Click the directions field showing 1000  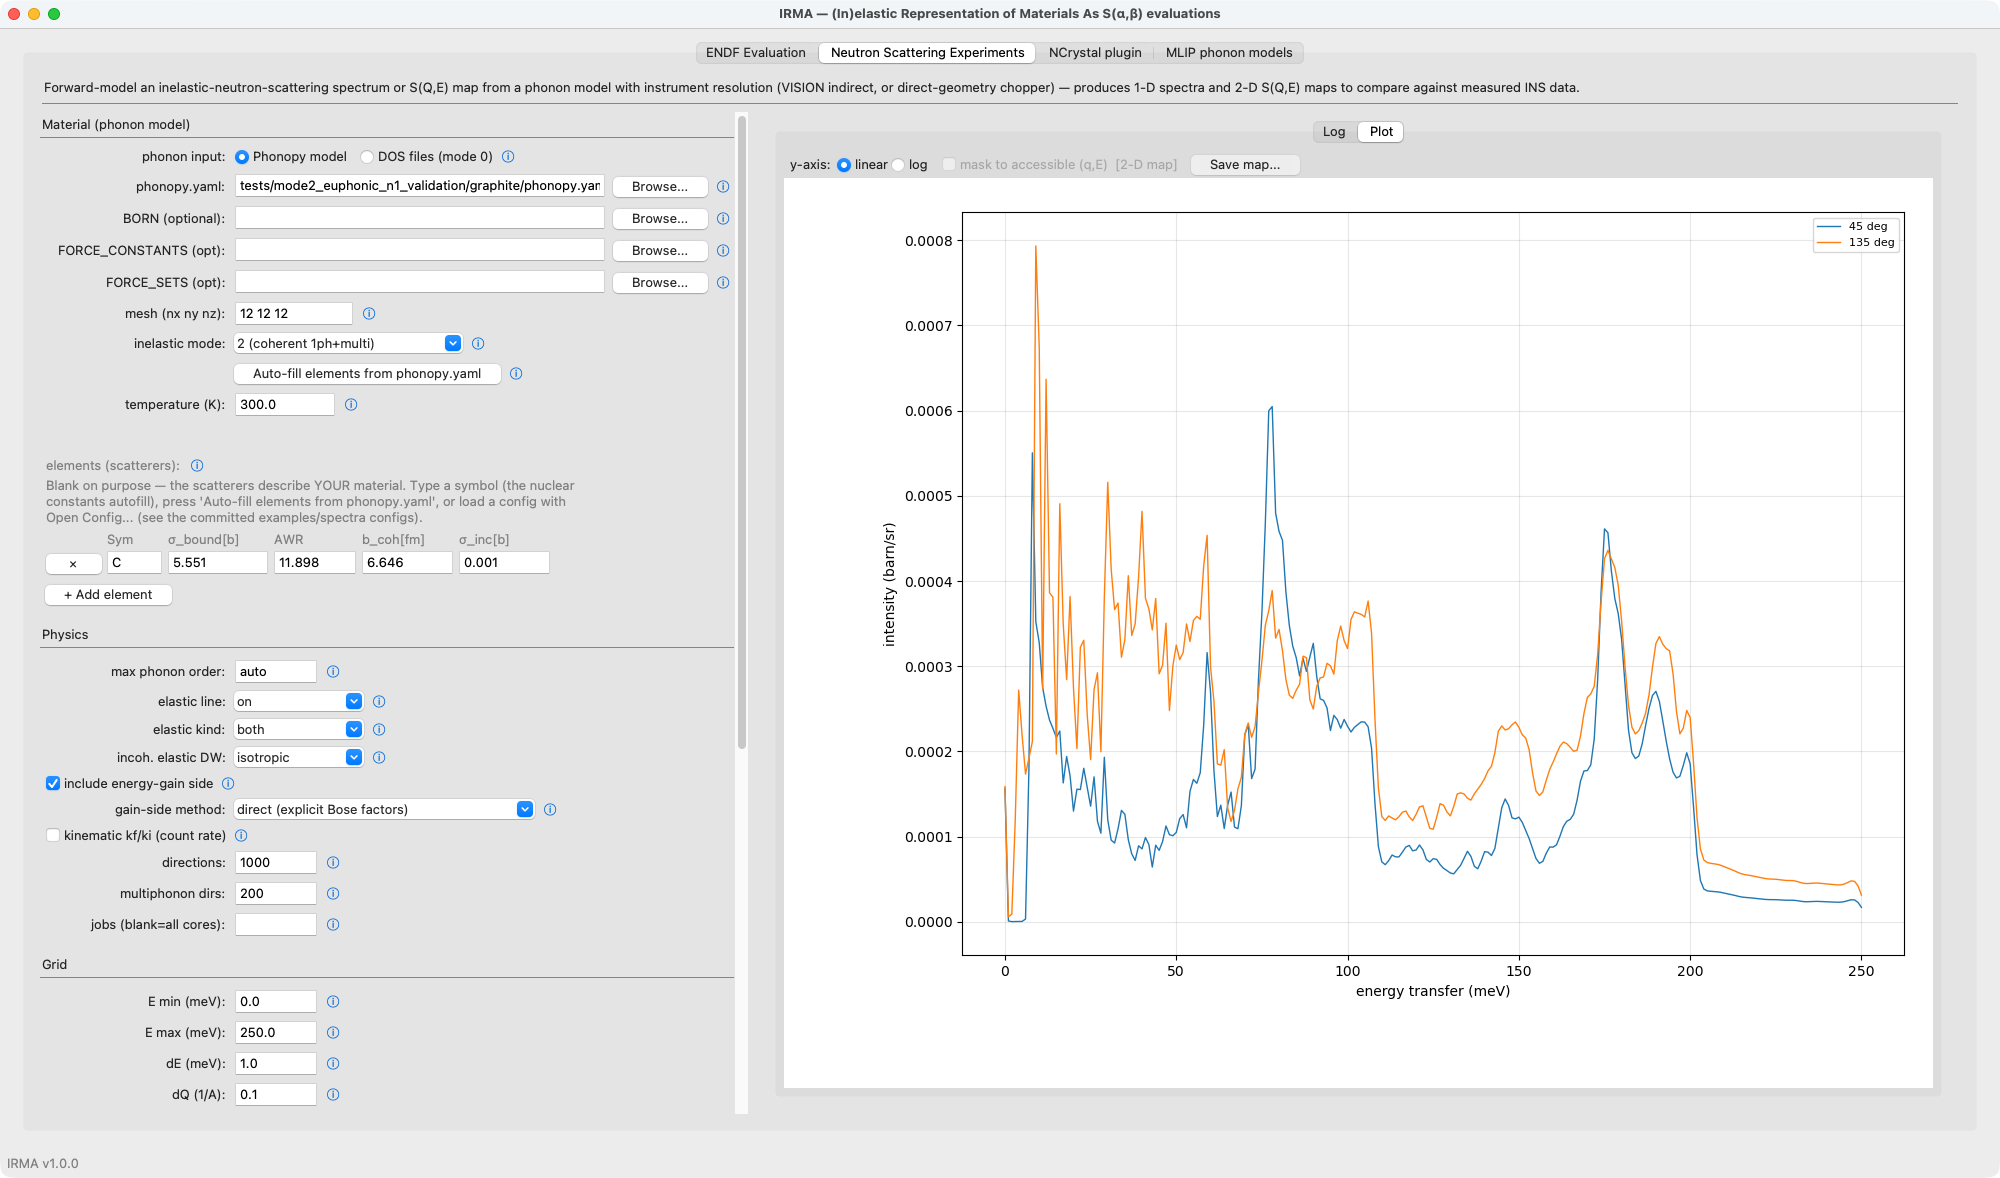pyautogui.click(x=276, y=863)
